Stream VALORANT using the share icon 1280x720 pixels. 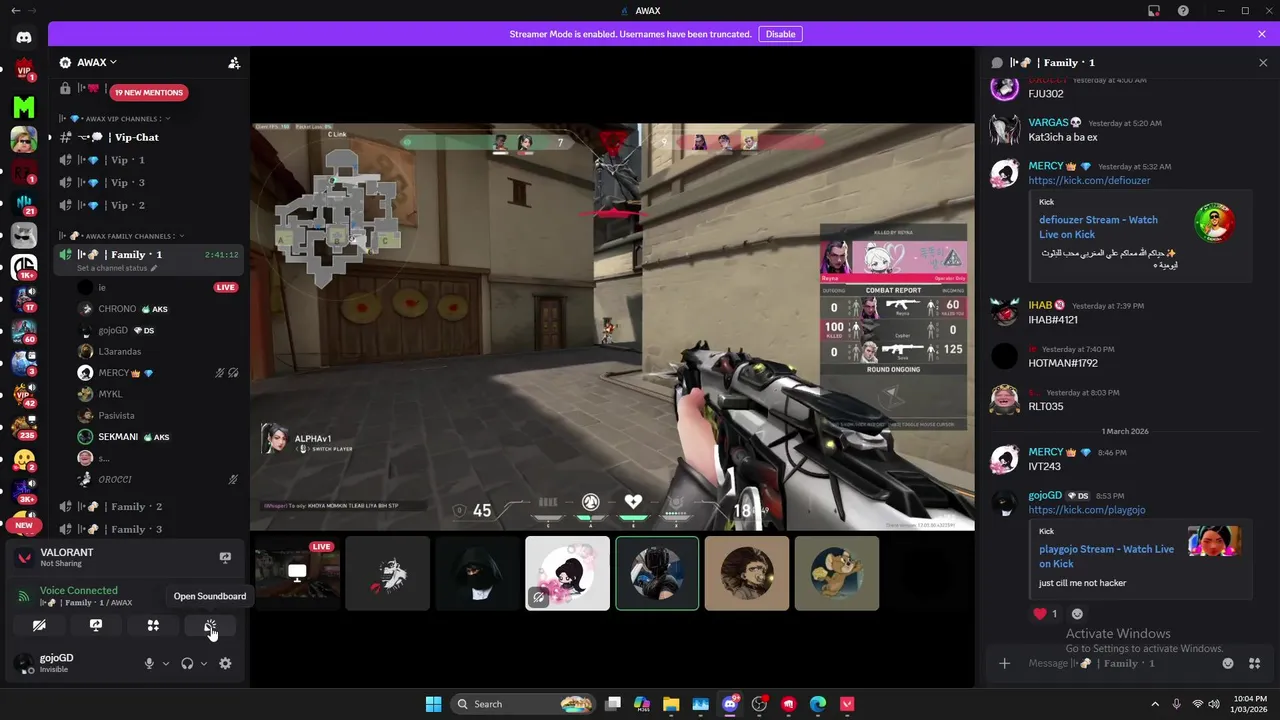(x=225, y=557)
